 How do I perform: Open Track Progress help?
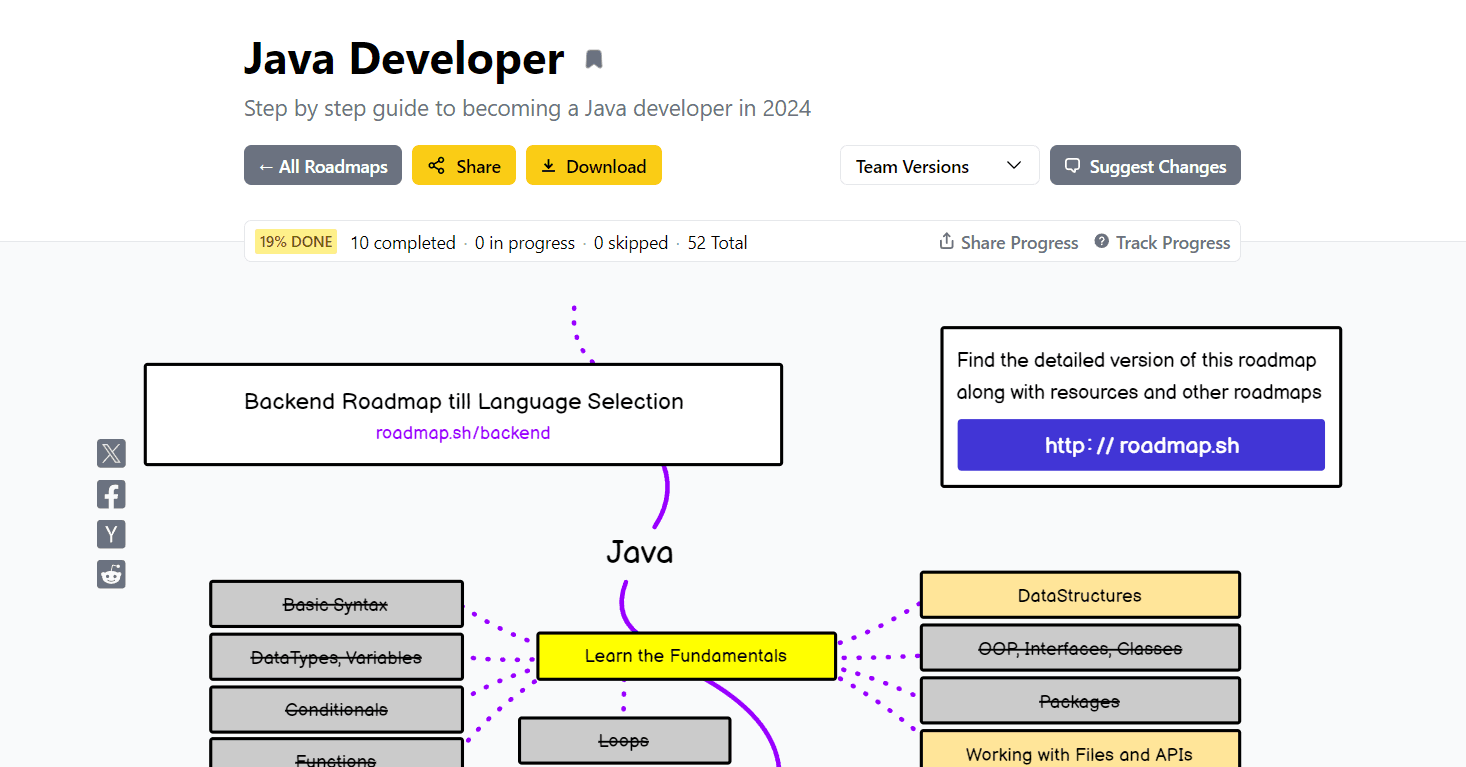[x=1162, y=242]
